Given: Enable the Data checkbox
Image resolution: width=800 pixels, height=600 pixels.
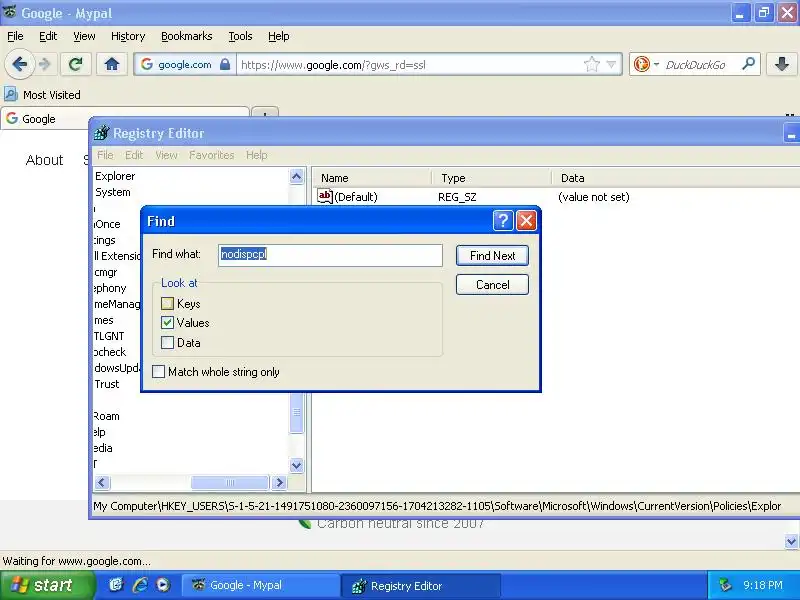Looking at the screenshot, I should (x=167, y=342).
